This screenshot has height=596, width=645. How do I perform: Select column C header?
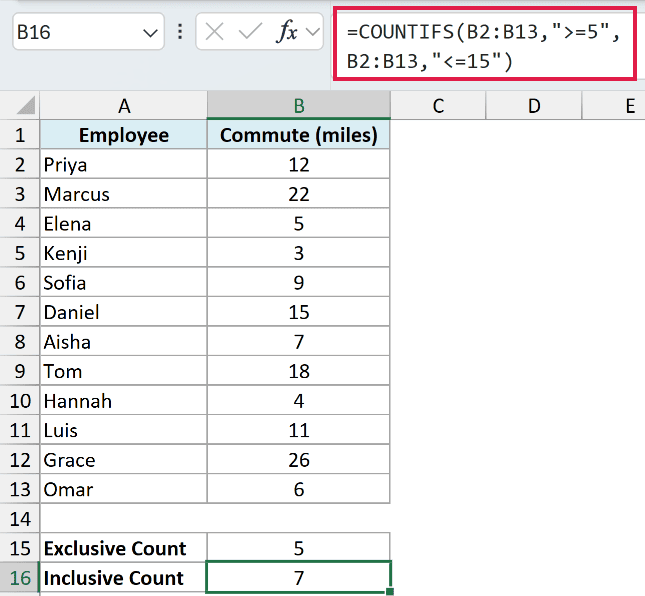pos(438,106)
